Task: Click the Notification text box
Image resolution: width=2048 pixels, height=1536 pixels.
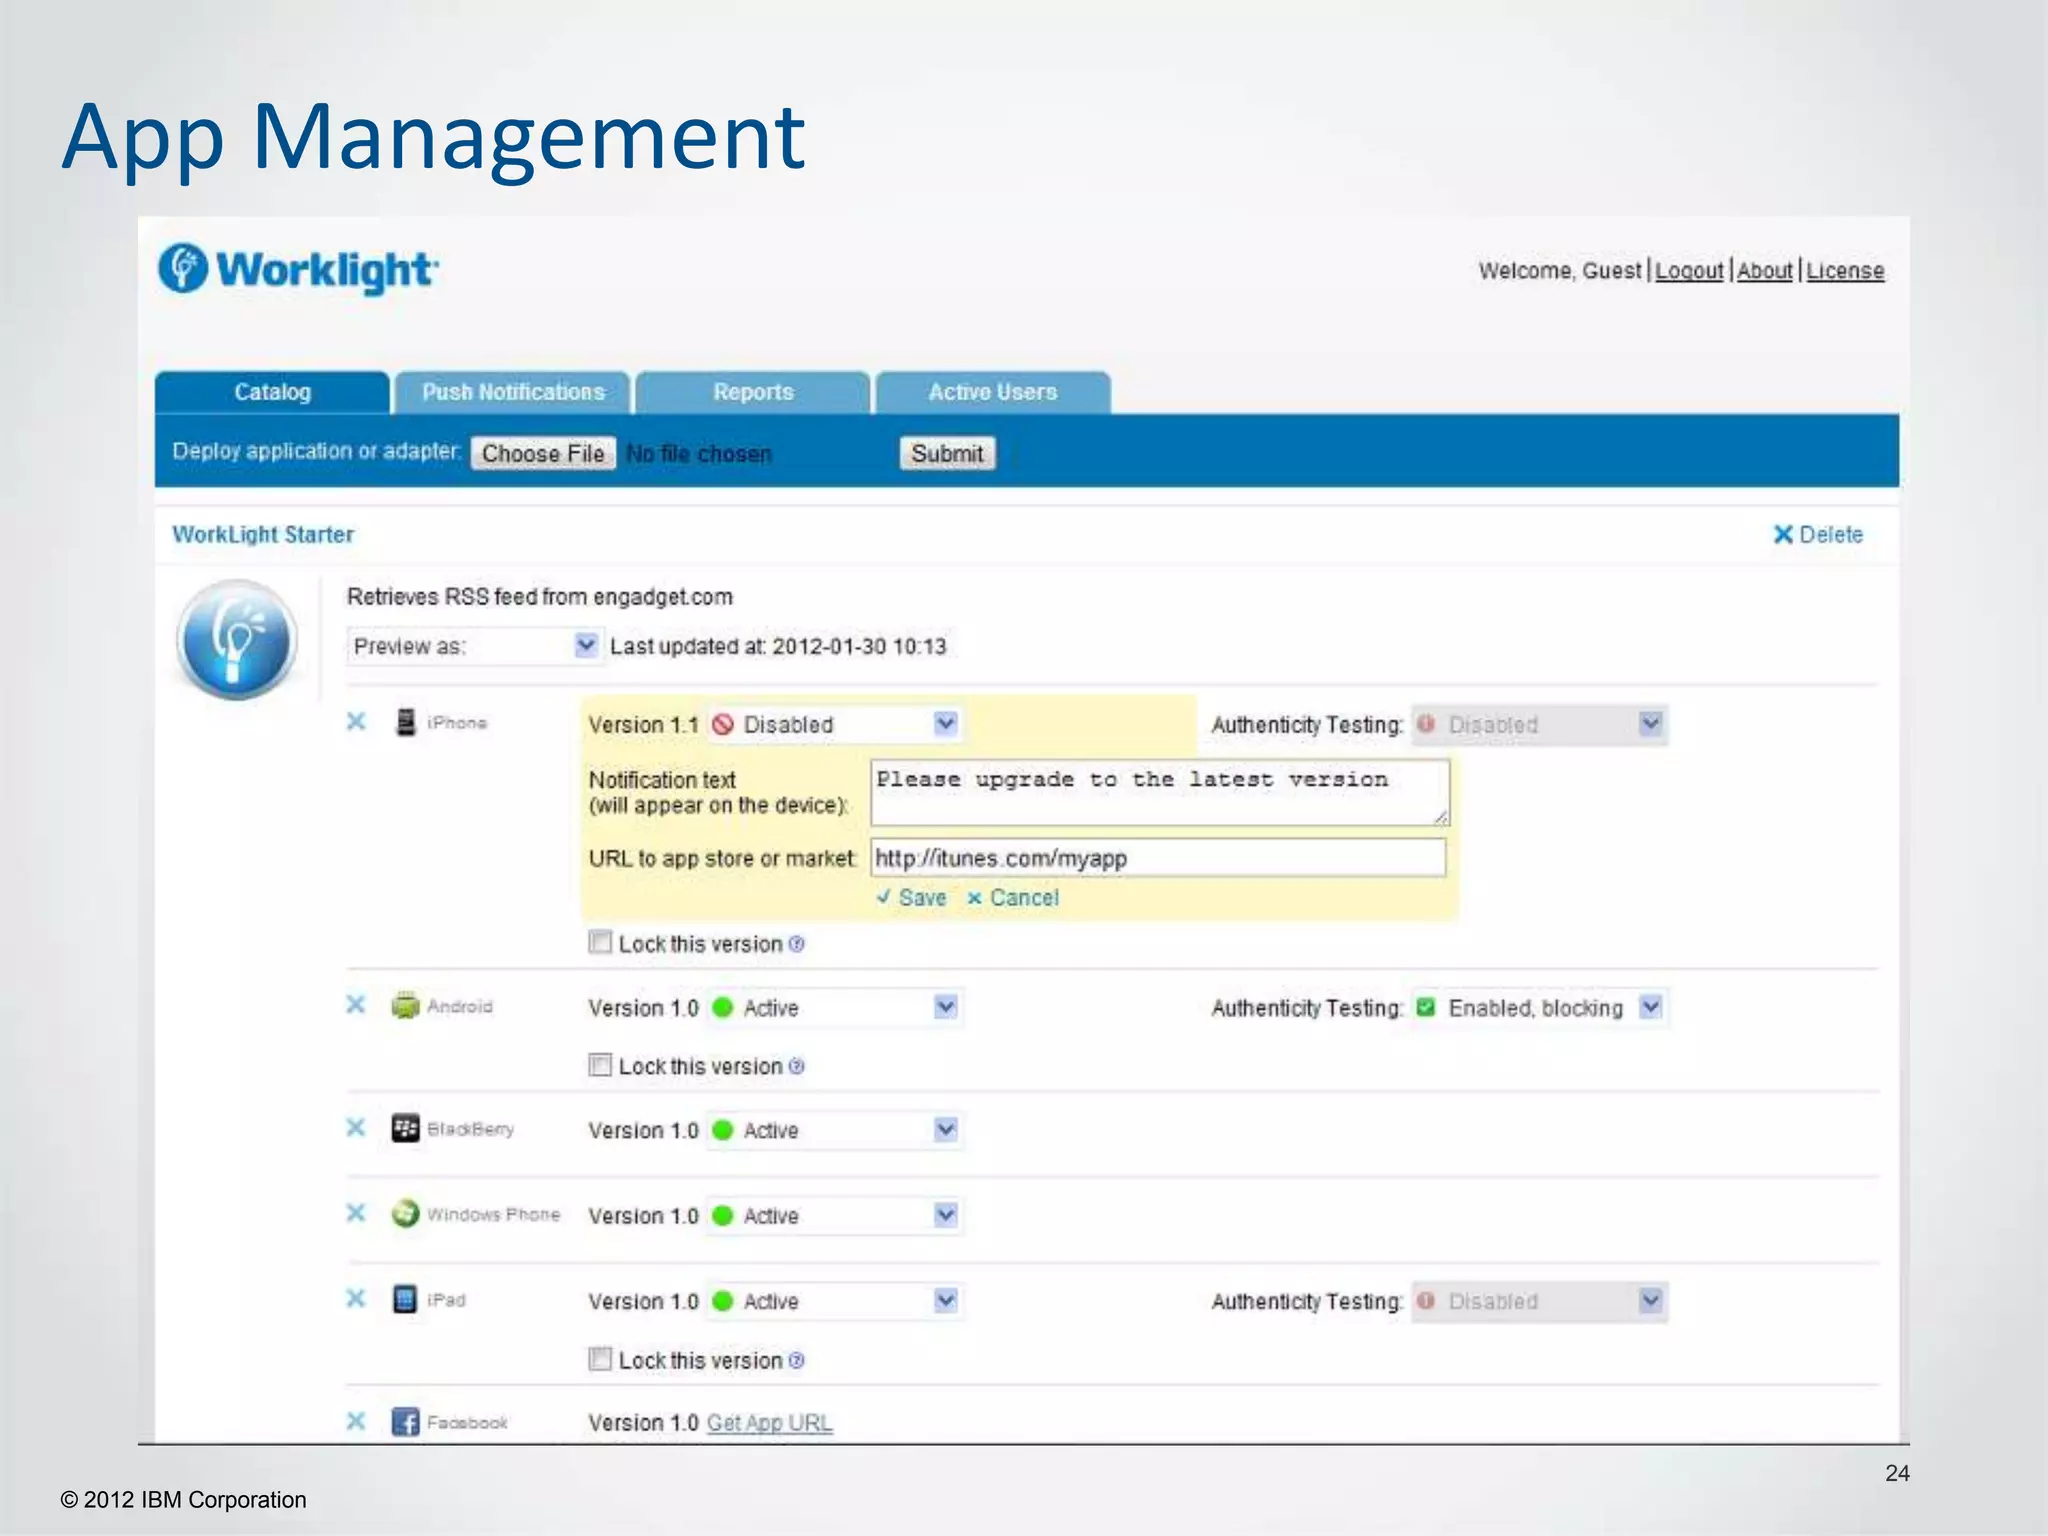Action: point(1160,792)
